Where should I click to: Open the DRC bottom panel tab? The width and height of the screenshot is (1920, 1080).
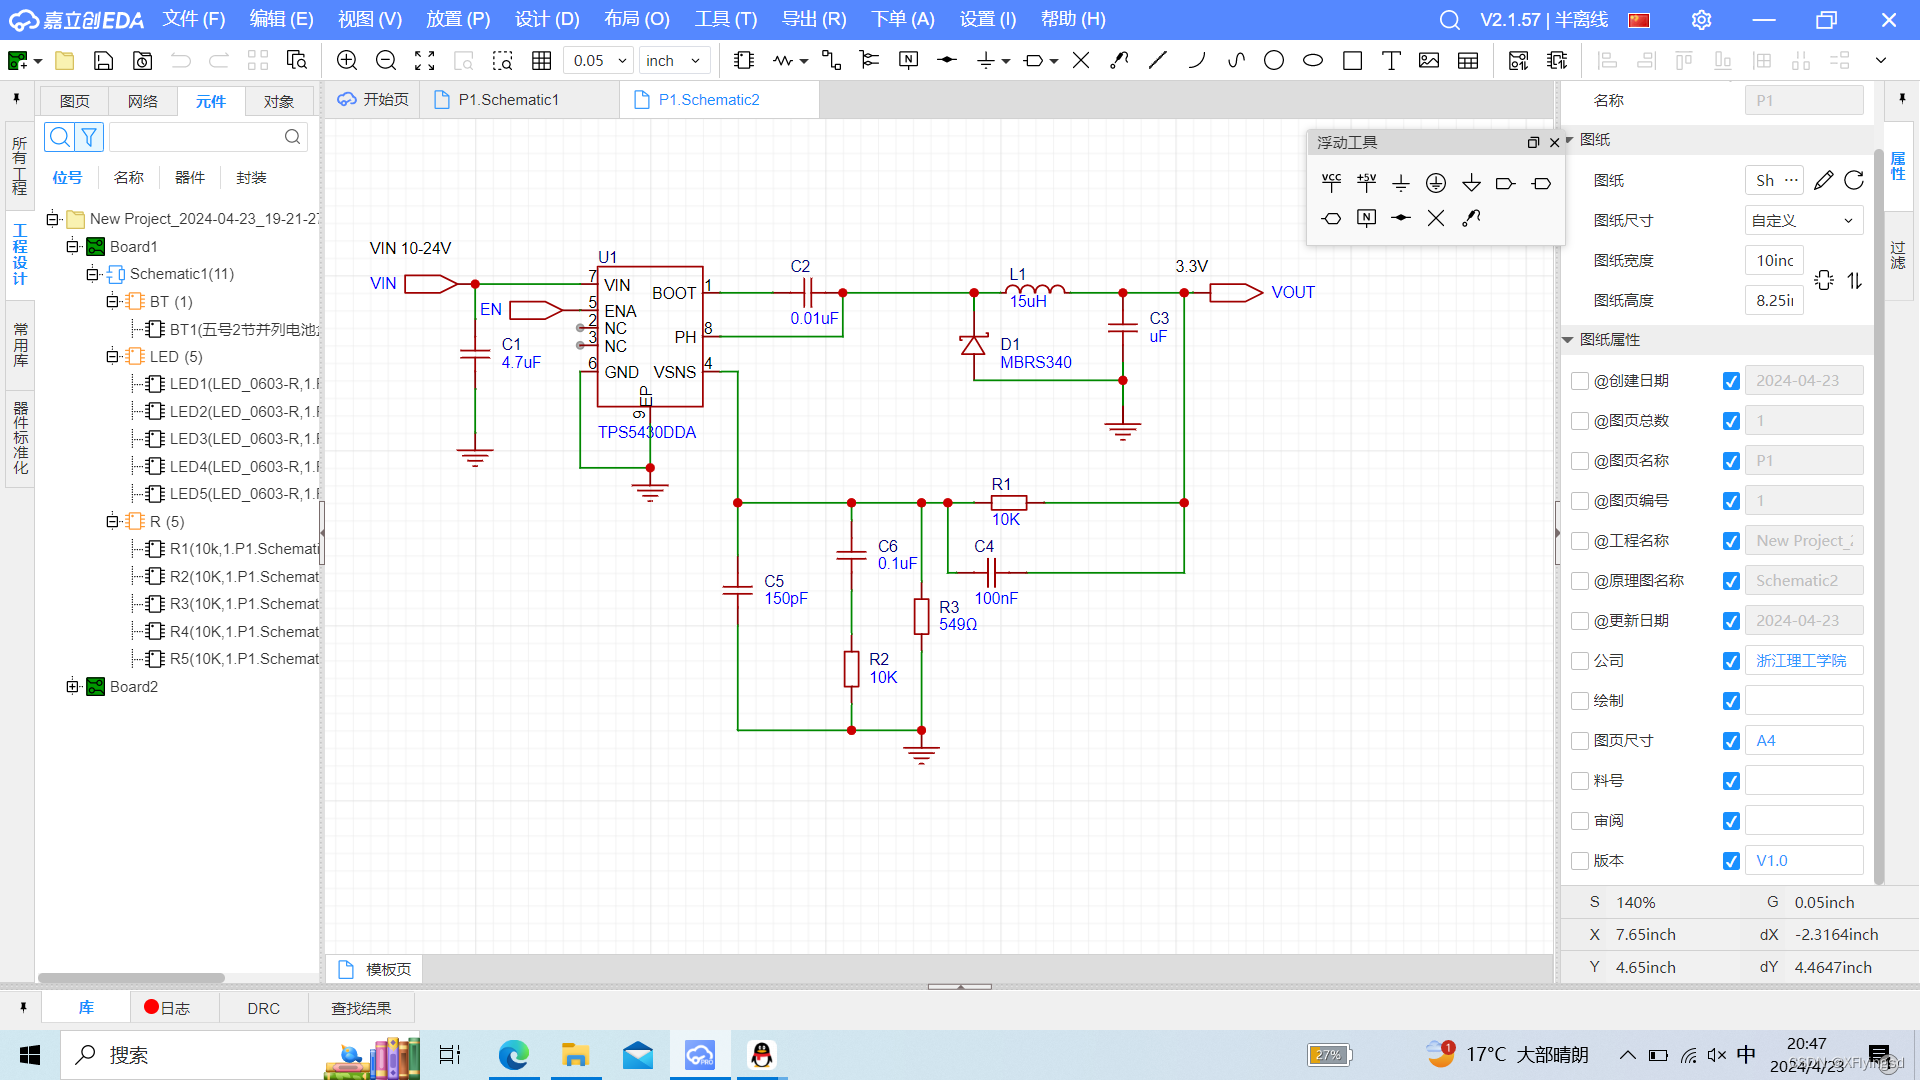pos(263,1008)
